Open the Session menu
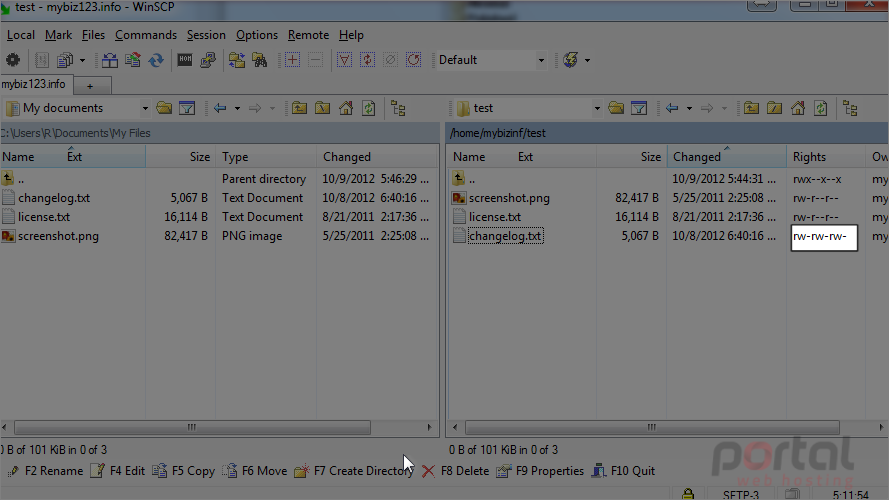The width and height of the screenshot is (889, 500). pyautogui.click(x=206, y=35)
